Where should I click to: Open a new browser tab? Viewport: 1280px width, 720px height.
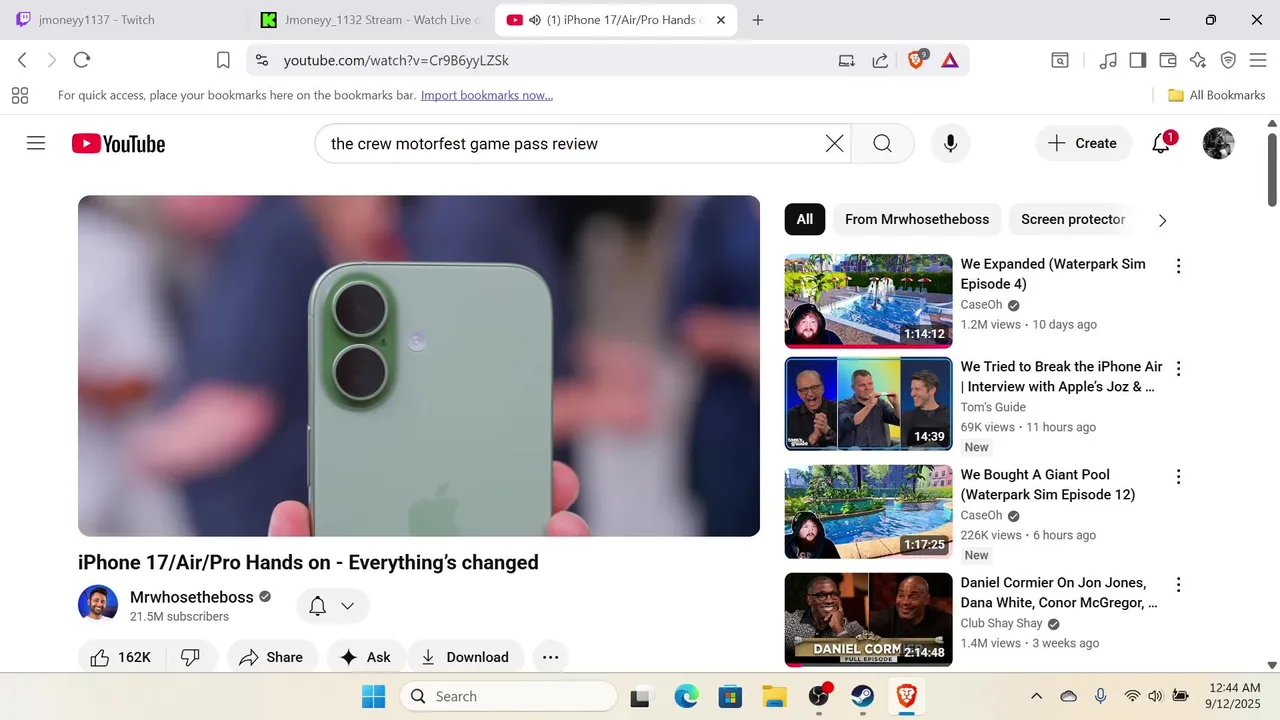click(x=758, y=20)
